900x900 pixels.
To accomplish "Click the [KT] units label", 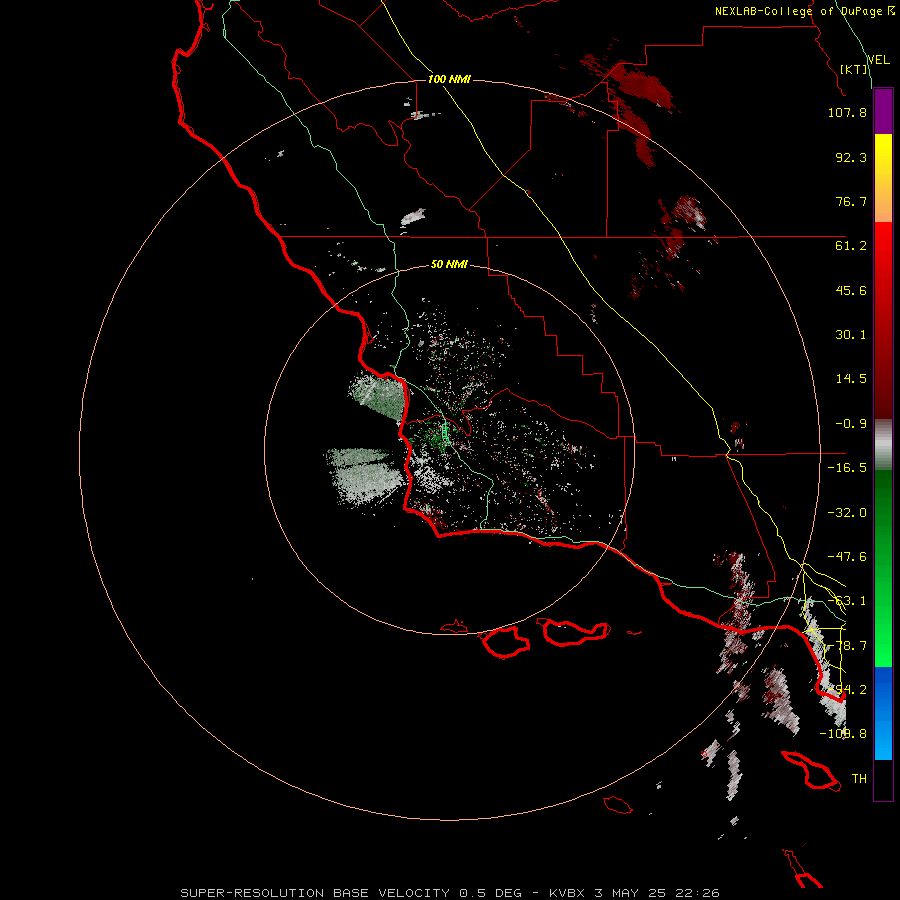I will point(854,69).
